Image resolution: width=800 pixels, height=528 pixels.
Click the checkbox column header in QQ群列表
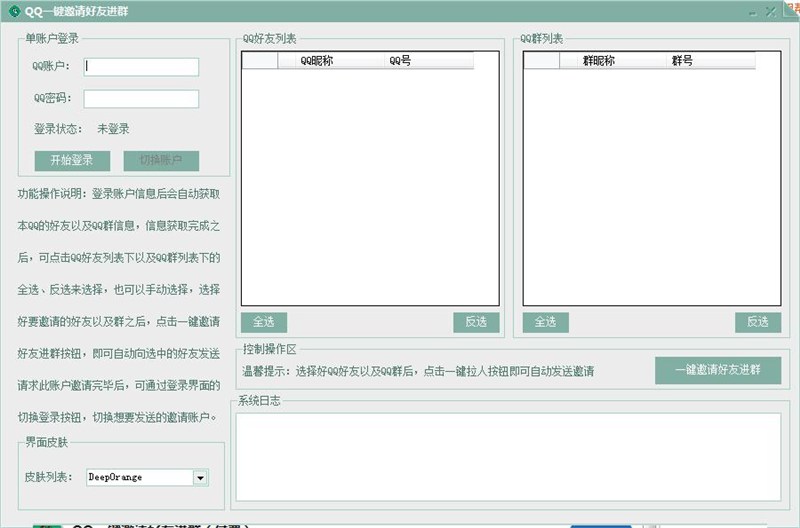[x=541, y=61]
